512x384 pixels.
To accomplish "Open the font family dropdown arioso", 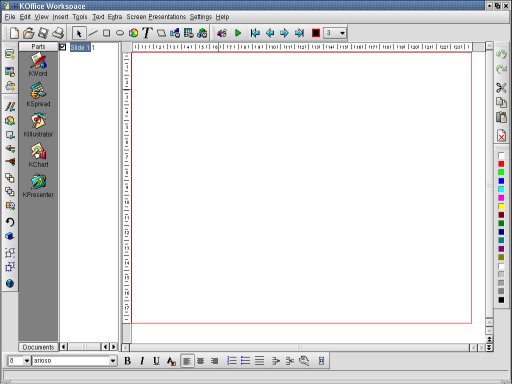I will [74, 361].
